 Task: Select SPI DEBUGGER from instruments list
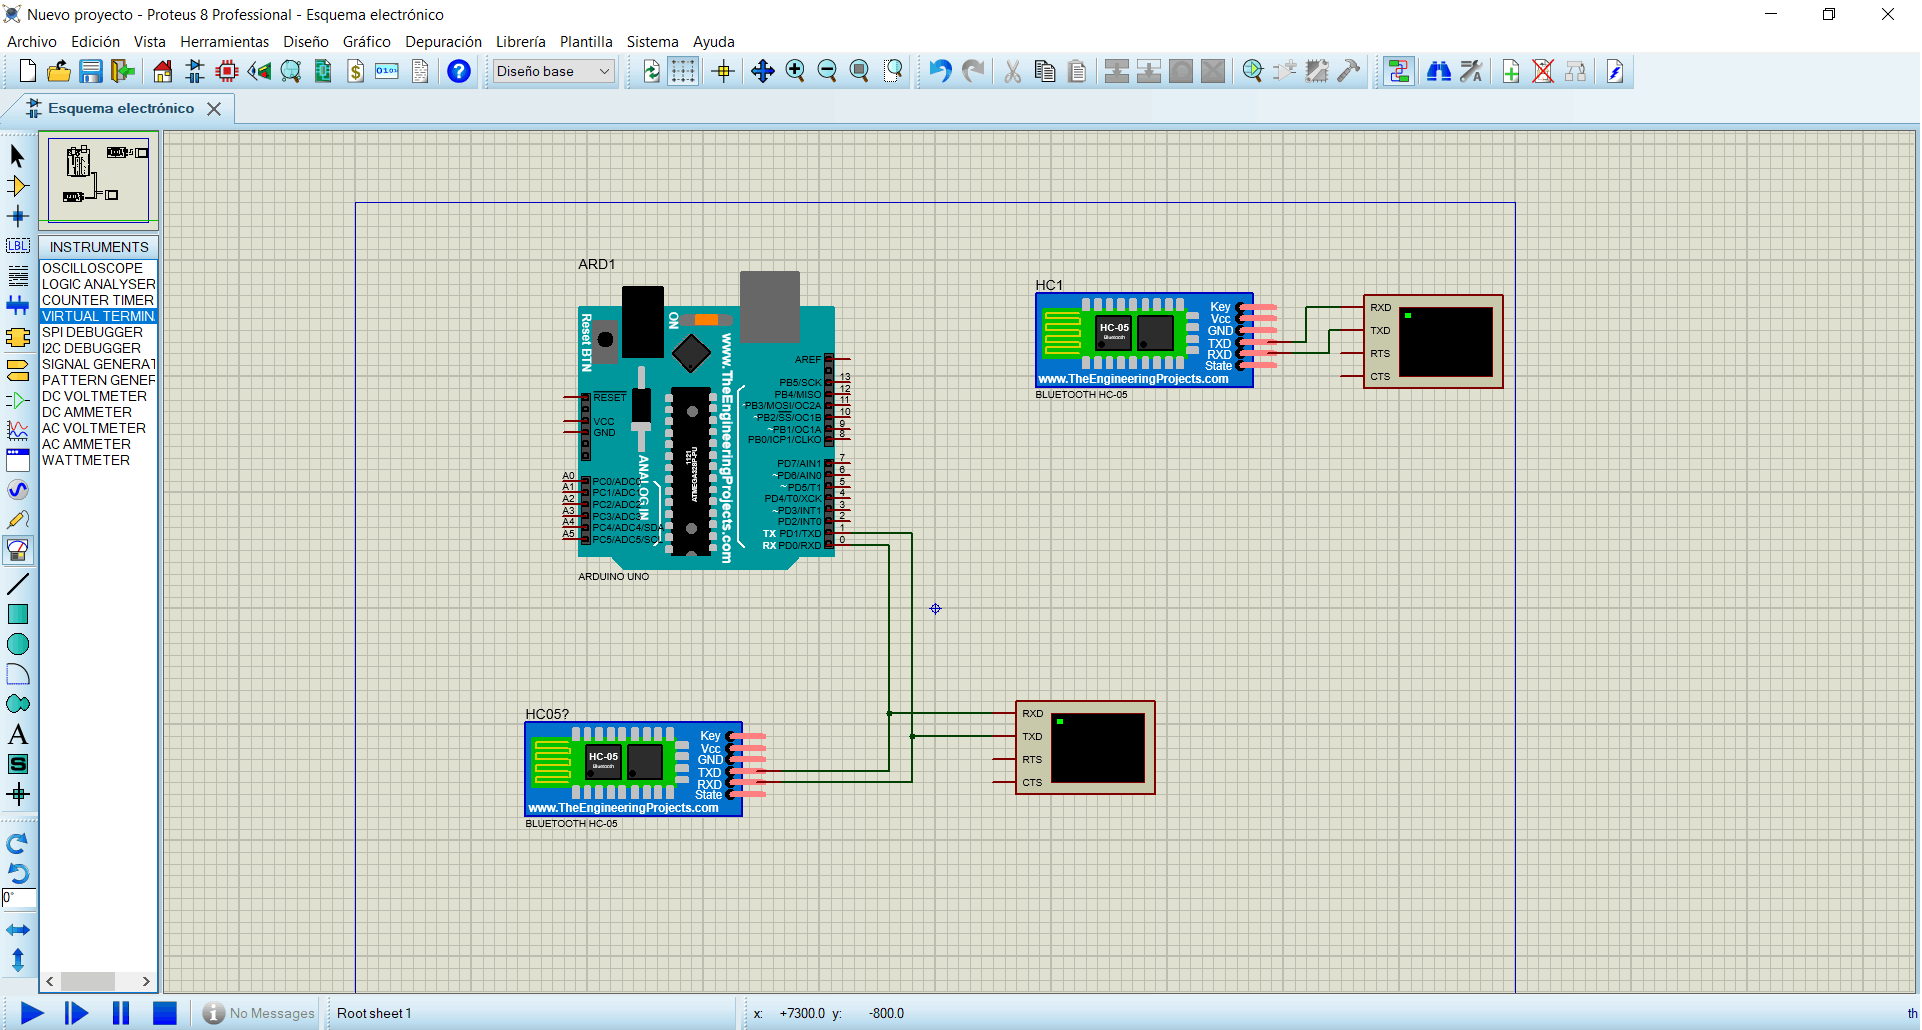tap(98, 332)
